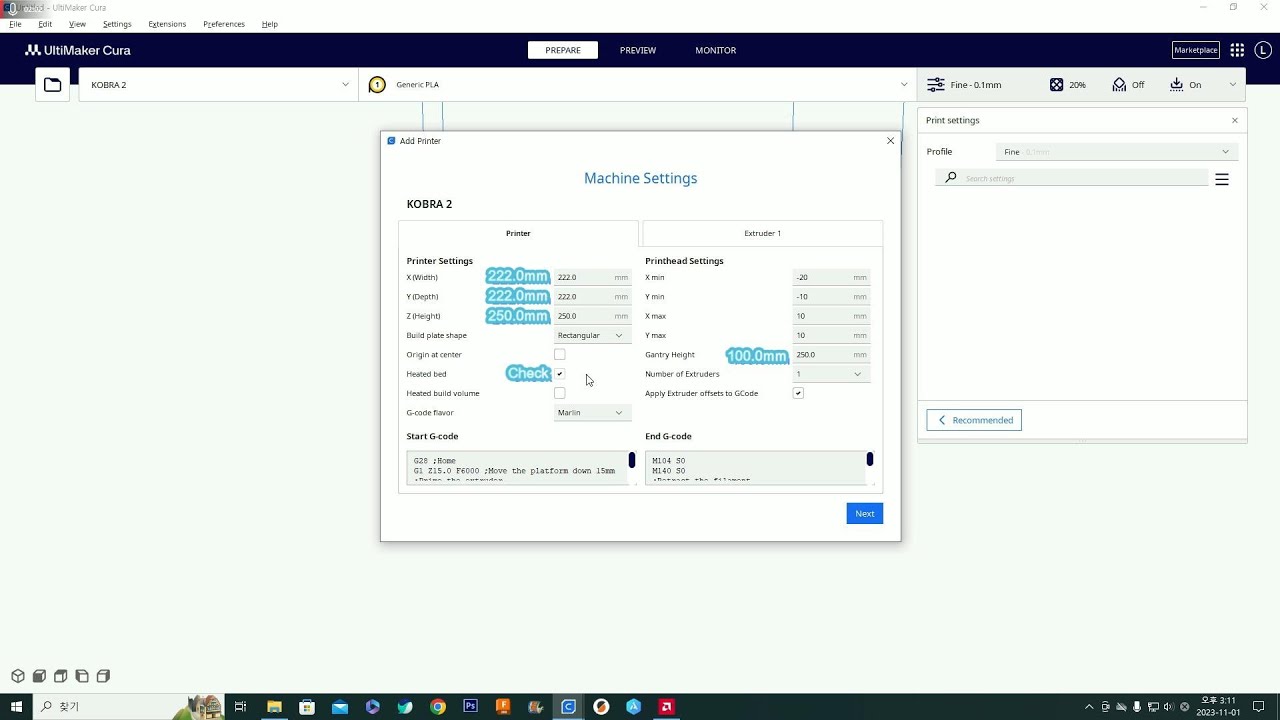Select the Printer tab

click(518, 233)
